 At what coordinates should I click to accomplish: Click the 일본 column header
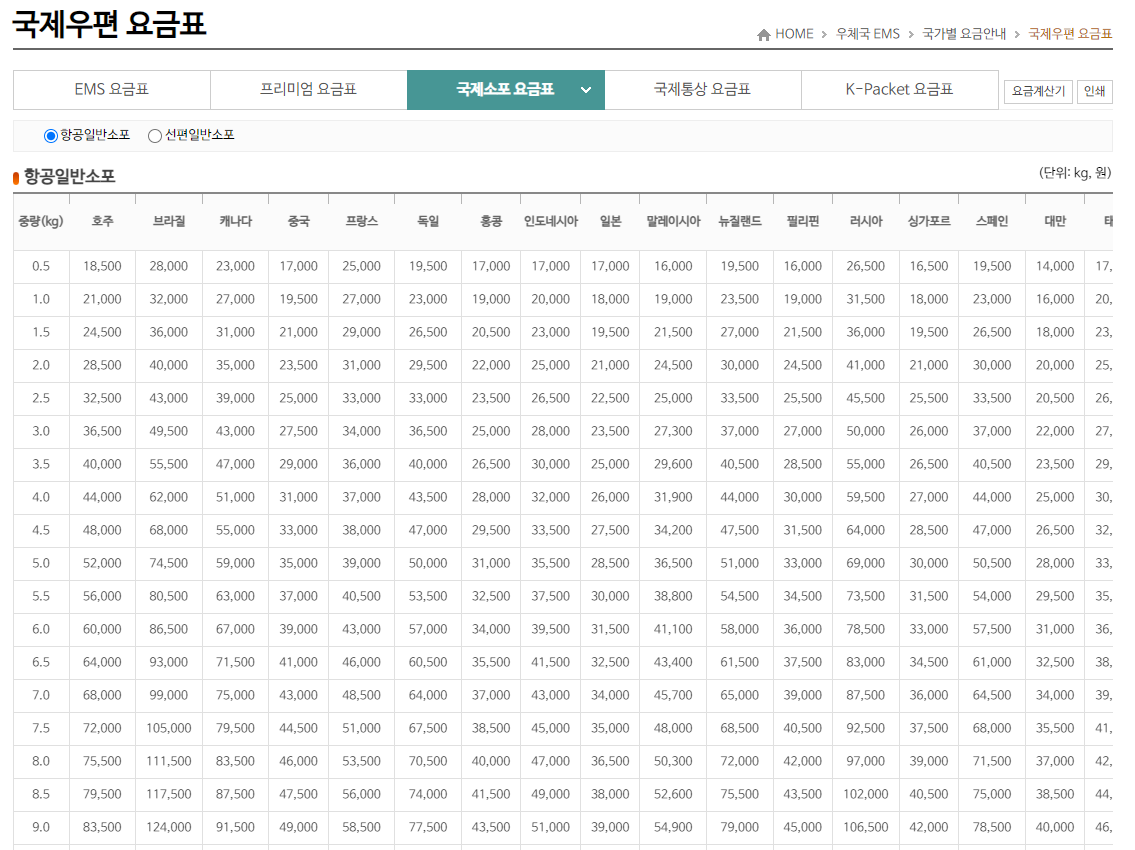610,222
